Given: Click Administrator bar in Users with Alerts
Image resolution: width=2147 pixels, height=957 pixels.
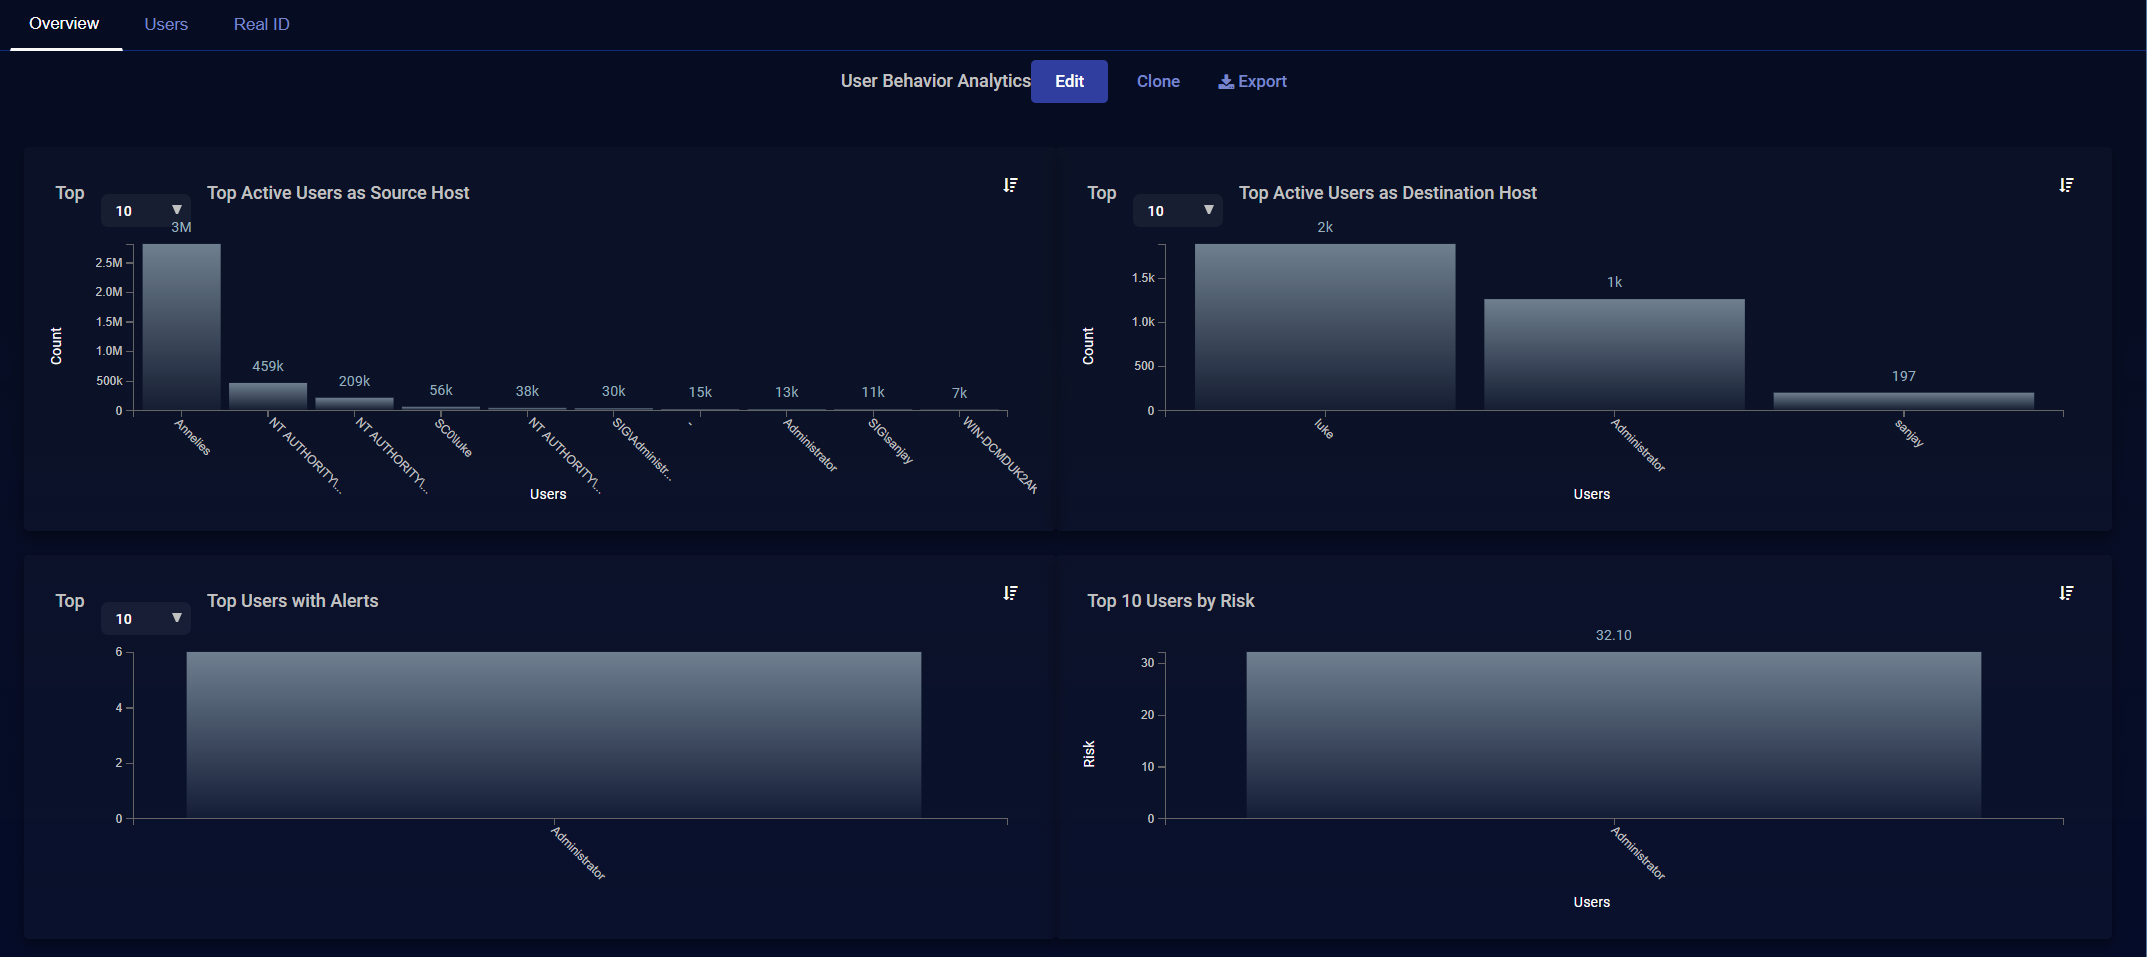Looking at the screenshot, I should (553, 735).
